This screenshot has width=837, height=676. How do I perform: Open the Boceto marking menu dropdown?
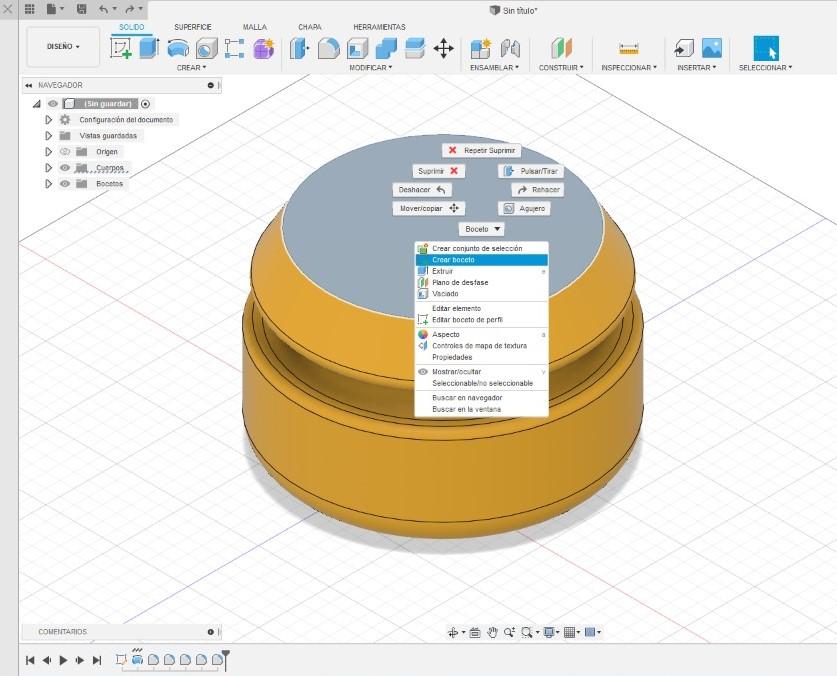[481, 229]
